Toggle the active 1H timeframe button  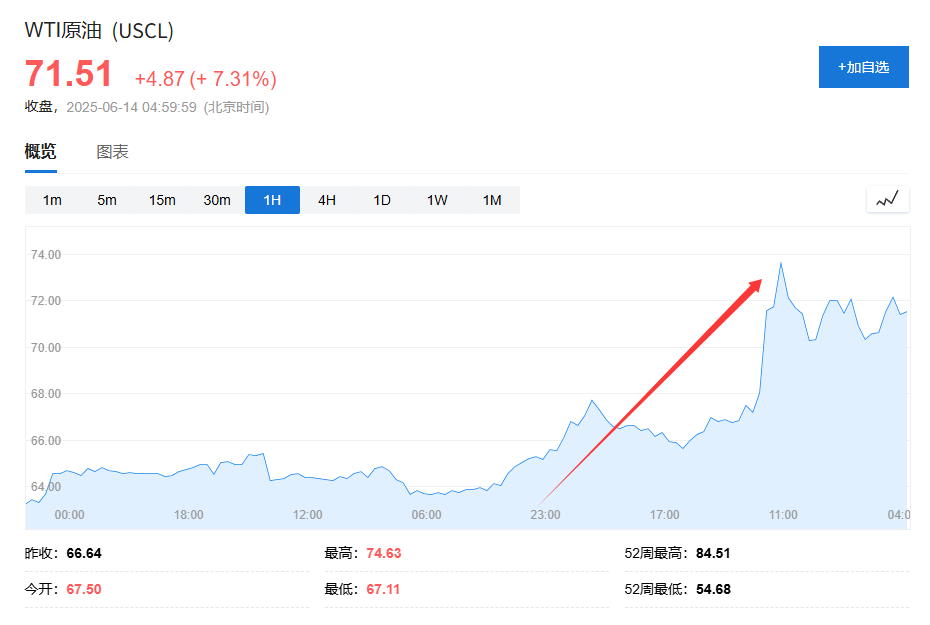pos(271,199)
